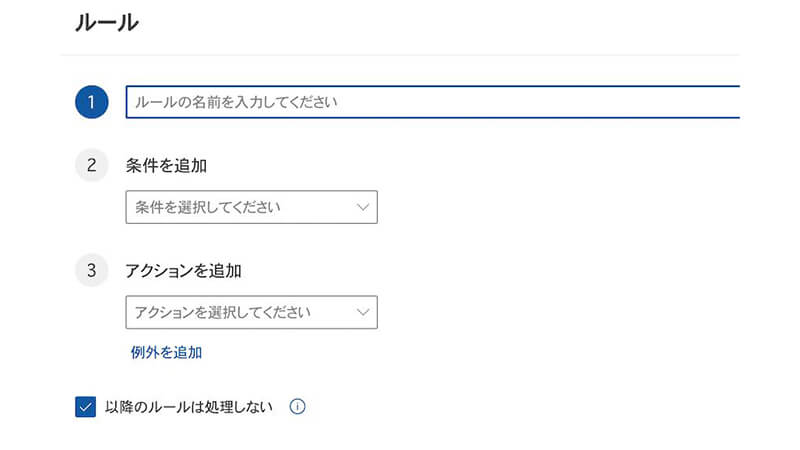This screenshot has width=800, height=450.
Task: Open the 条件を選択してください dropdown
Action: (251, 208)
